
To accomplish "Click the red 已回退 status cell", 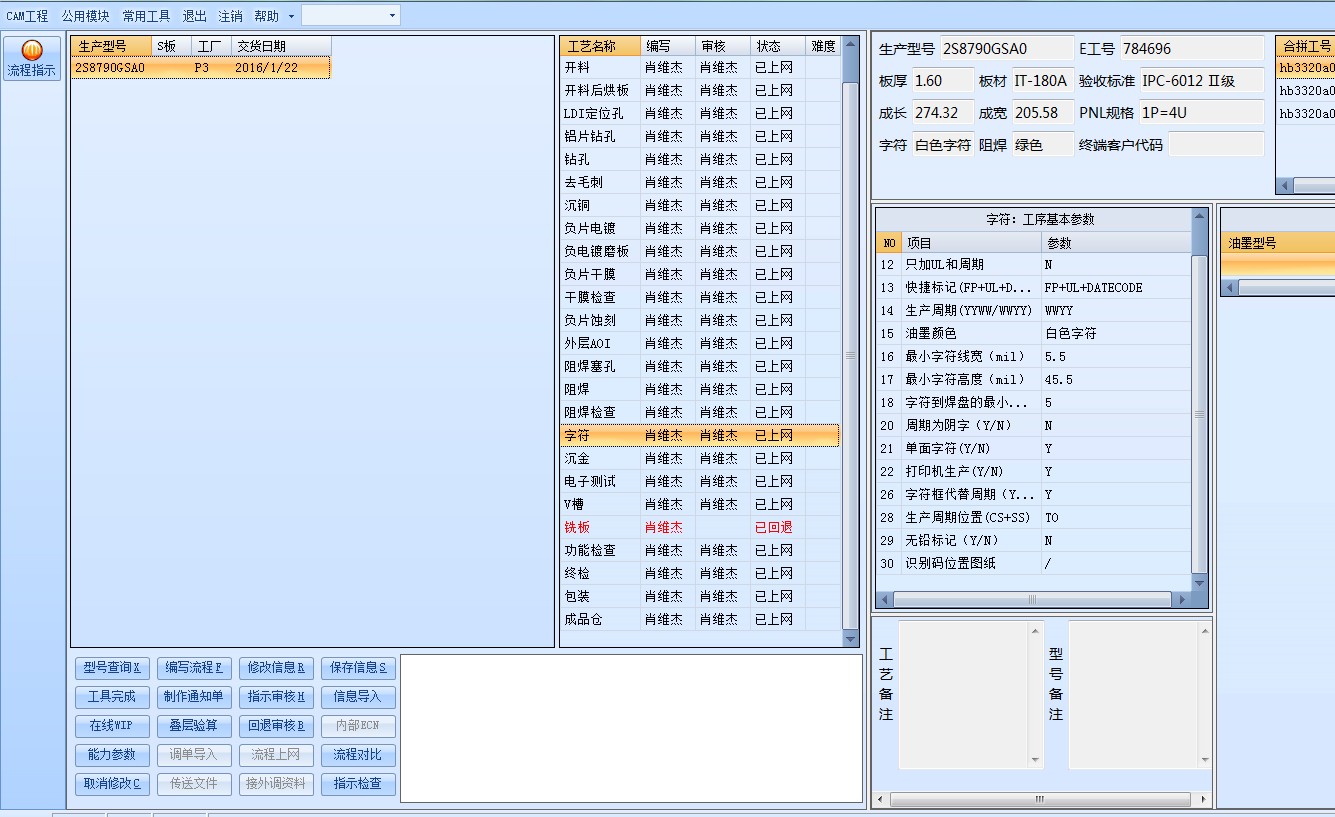I will click(x=778, y=527).
